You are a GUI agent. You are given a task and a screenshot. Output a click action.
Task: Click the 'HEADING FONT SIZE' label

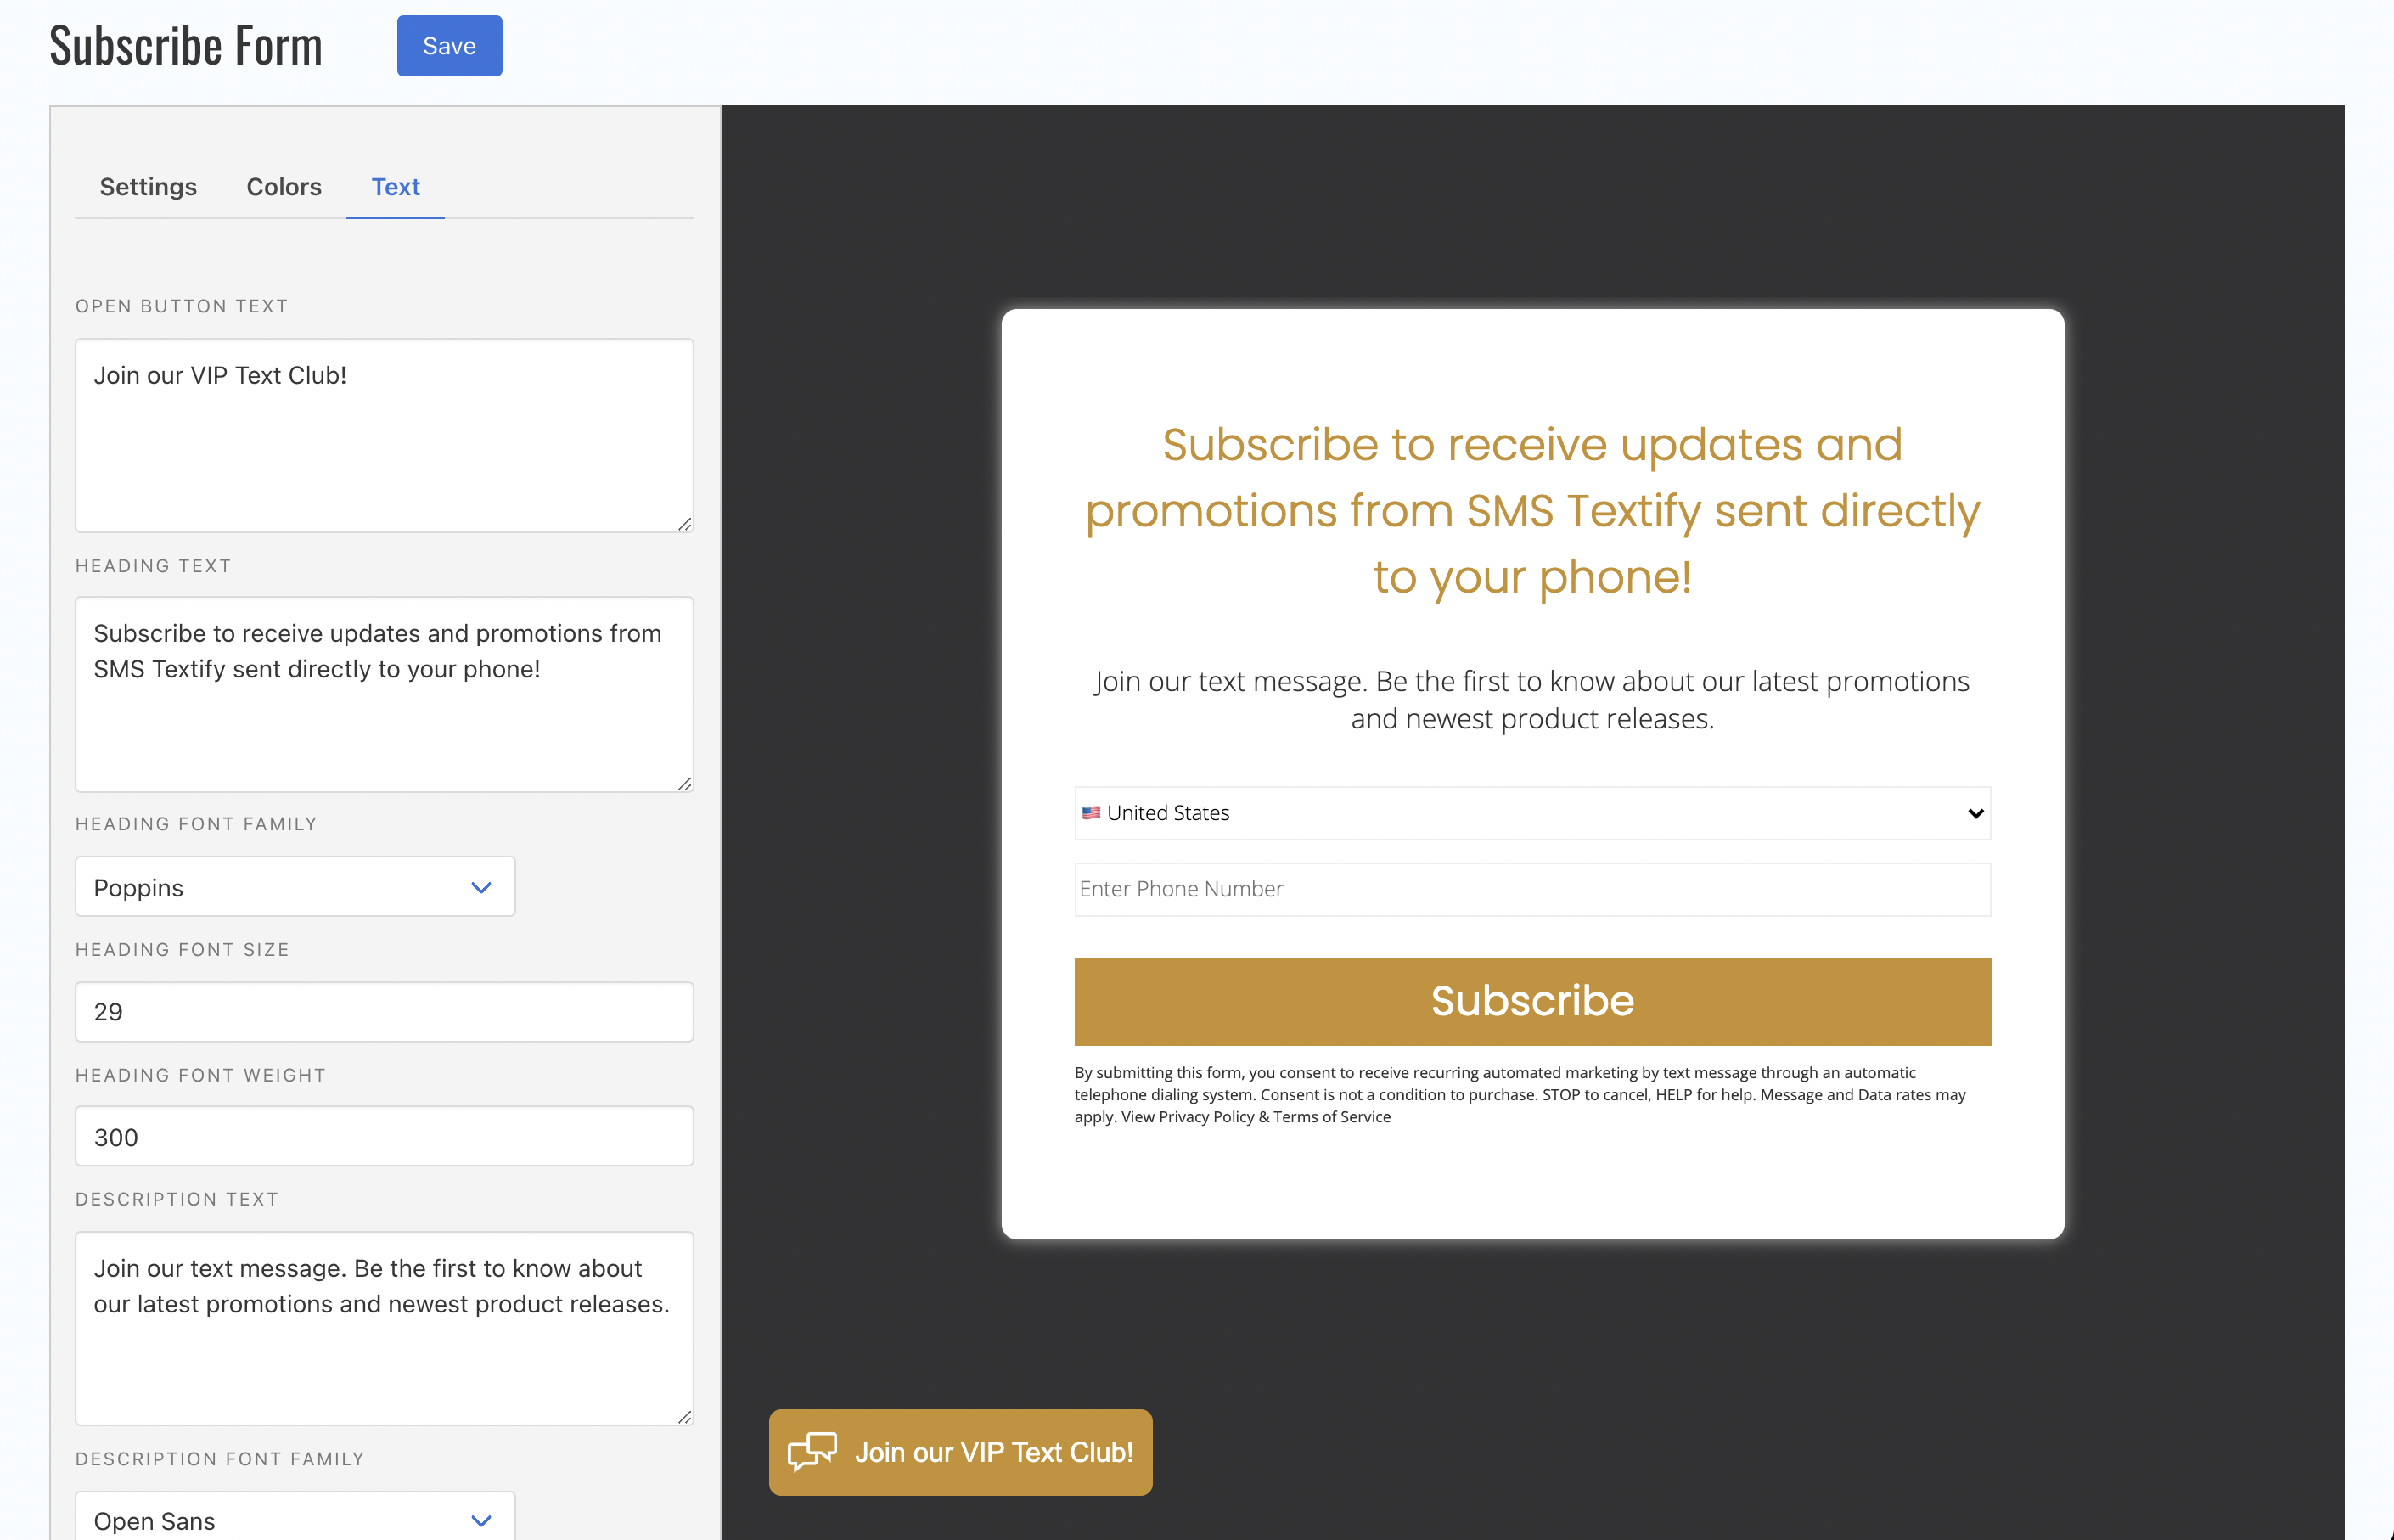coord(182,950)
